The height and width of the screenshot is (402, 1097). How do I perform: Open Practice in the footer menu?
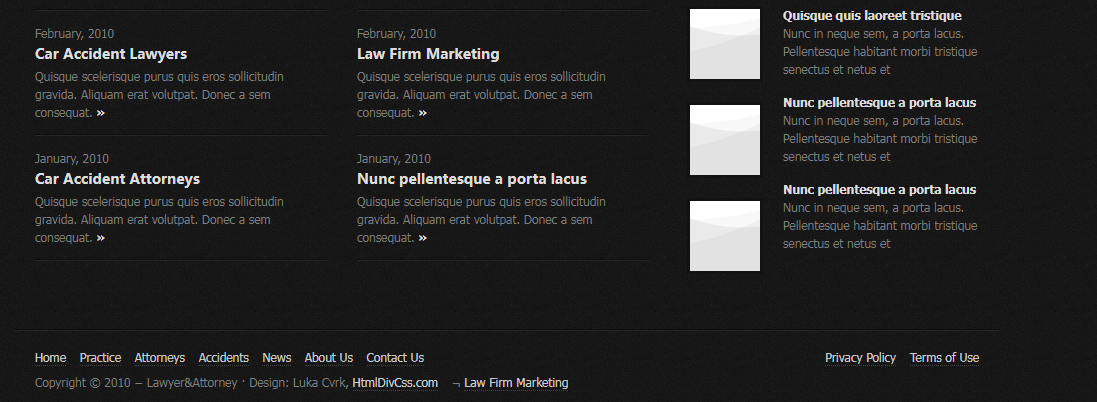pos(100,358)
